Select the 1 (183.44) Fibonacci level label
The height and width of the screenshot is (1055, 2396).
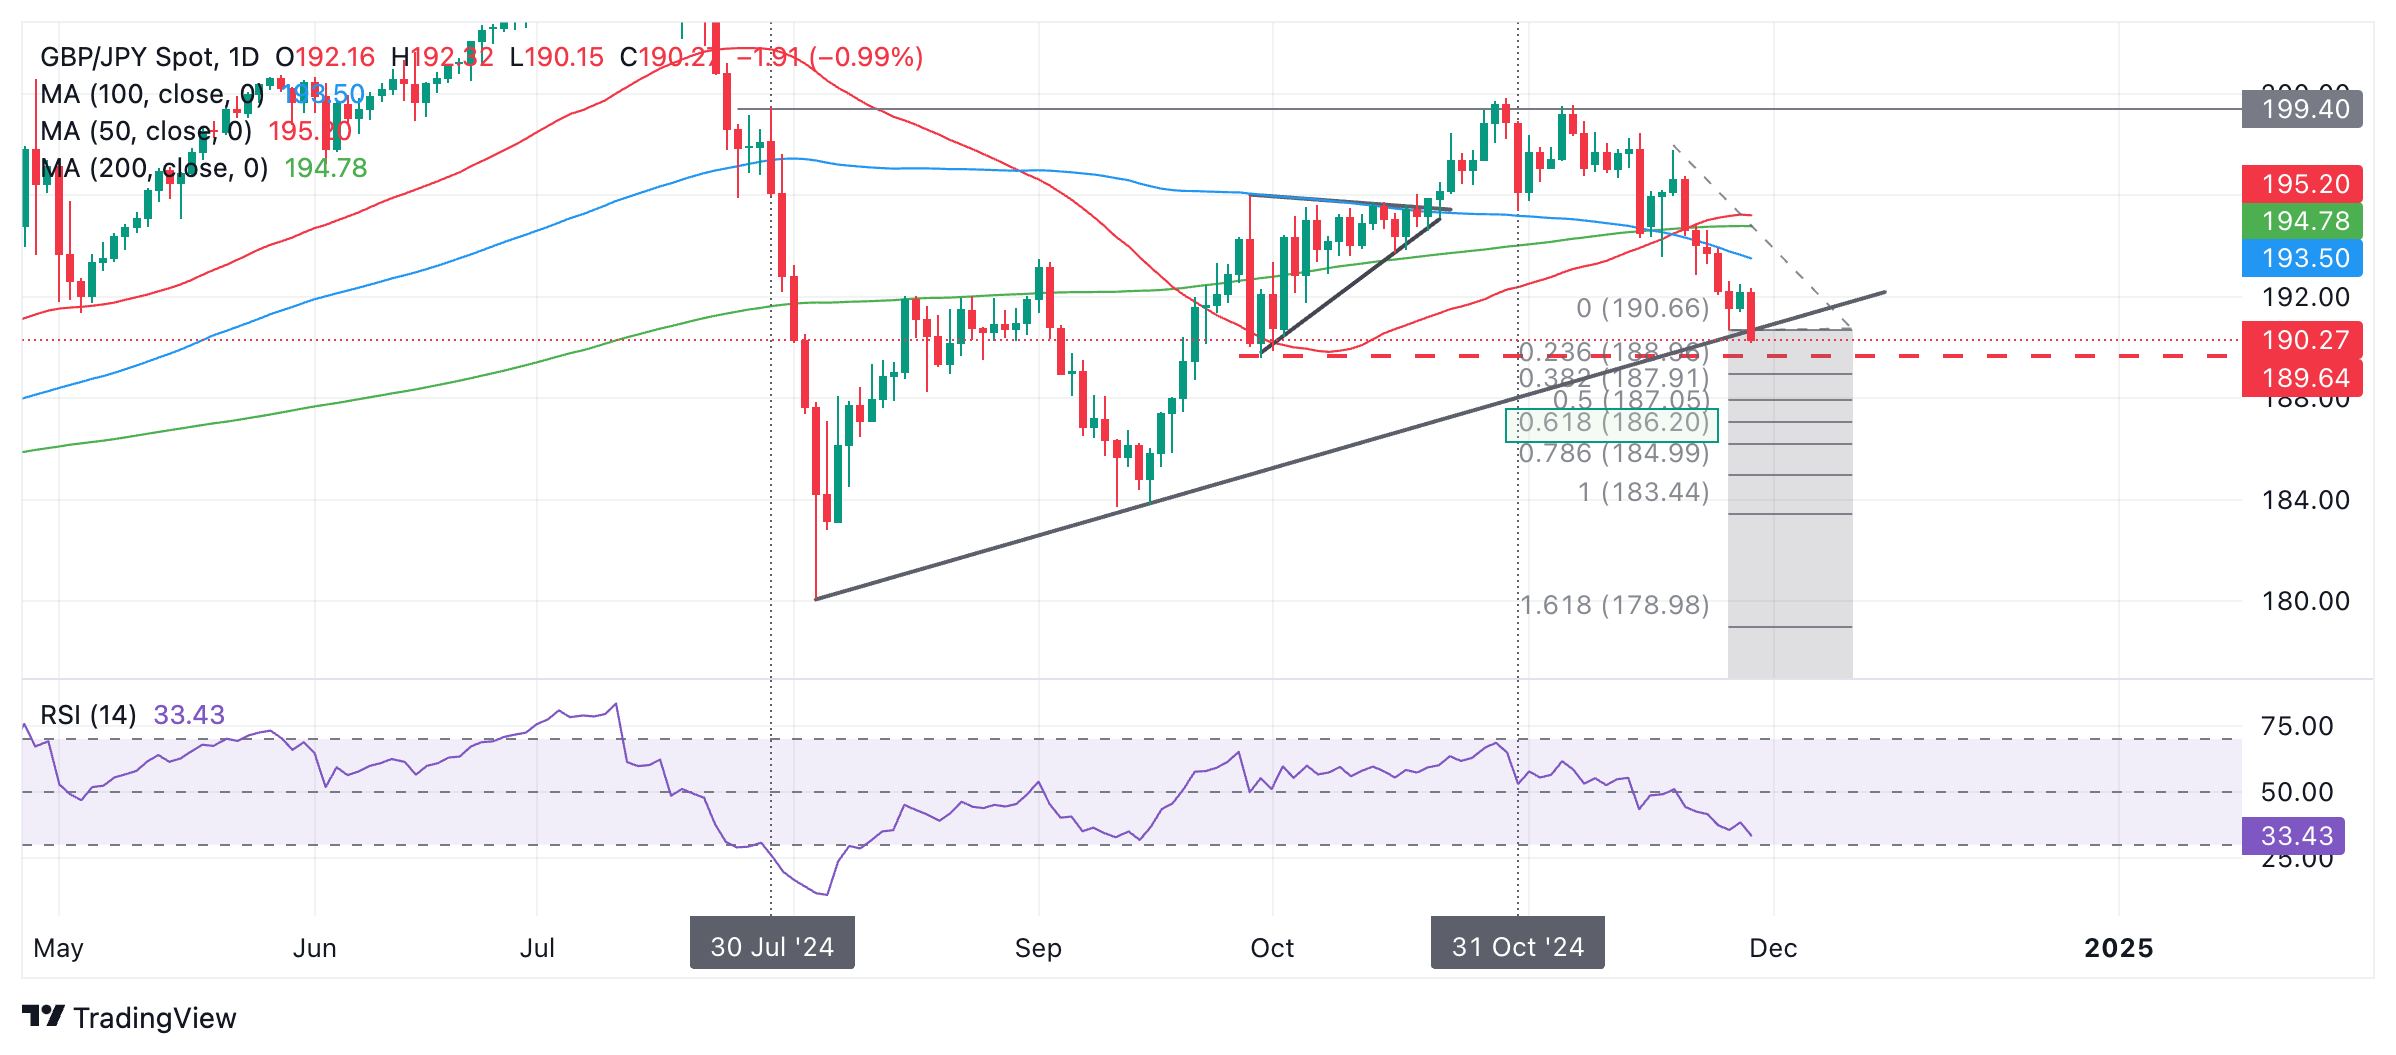point(1643,492)
